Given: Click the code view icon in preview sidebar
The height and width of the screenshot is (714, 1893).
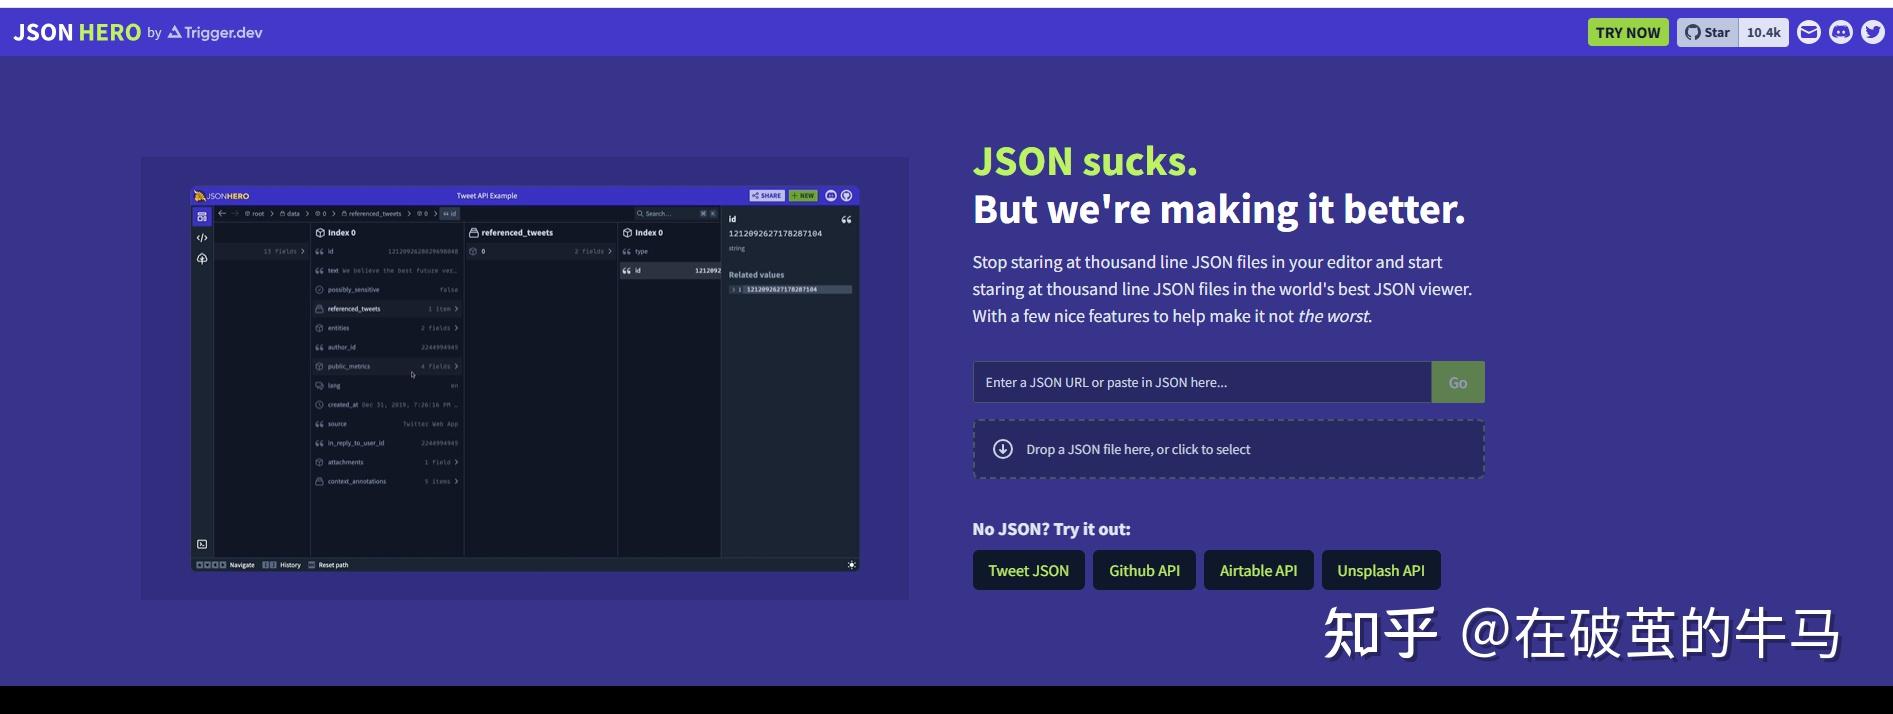Looking at the screenshot, I should (x=202, y=238).
